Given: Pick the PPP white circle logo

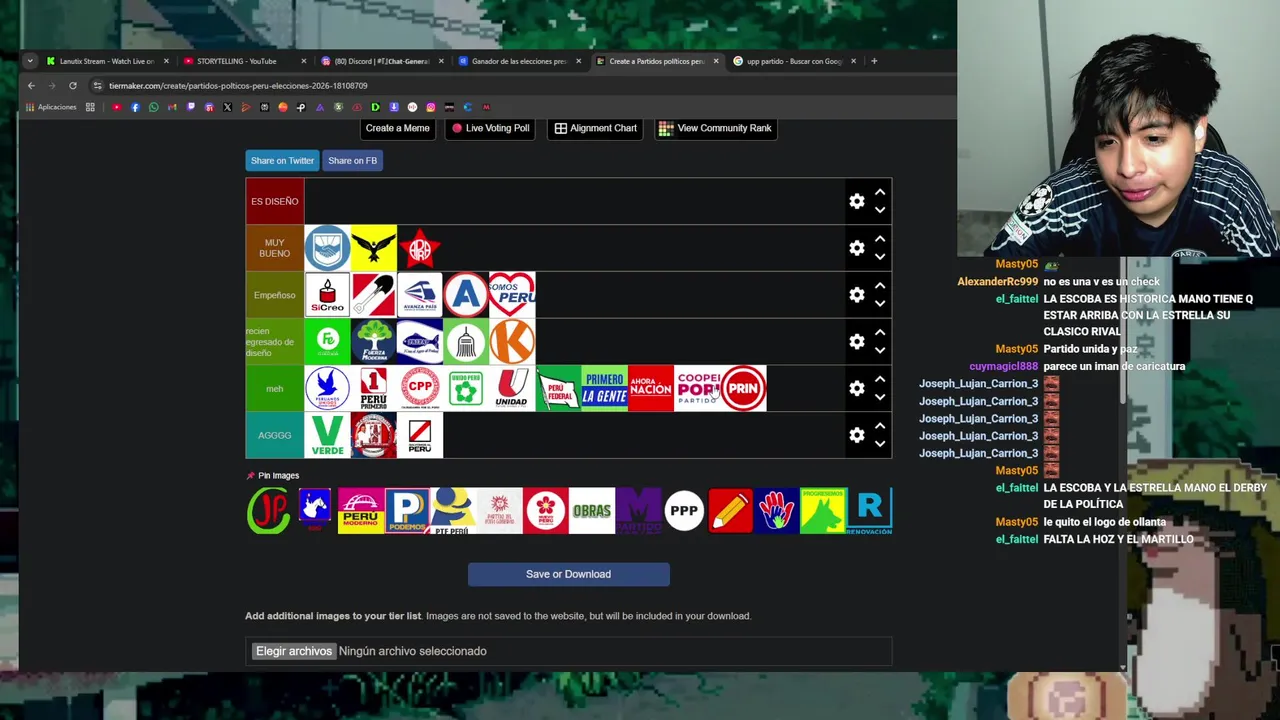Looking at the screenshot, I should click(684, 511).
